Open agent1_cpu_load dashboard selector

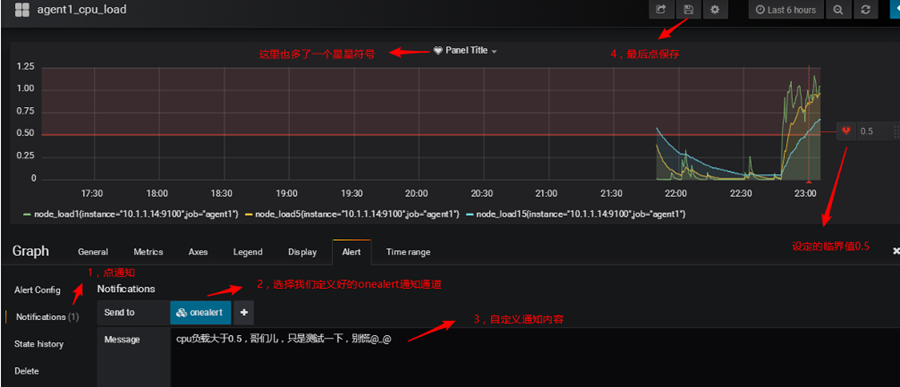82,9
